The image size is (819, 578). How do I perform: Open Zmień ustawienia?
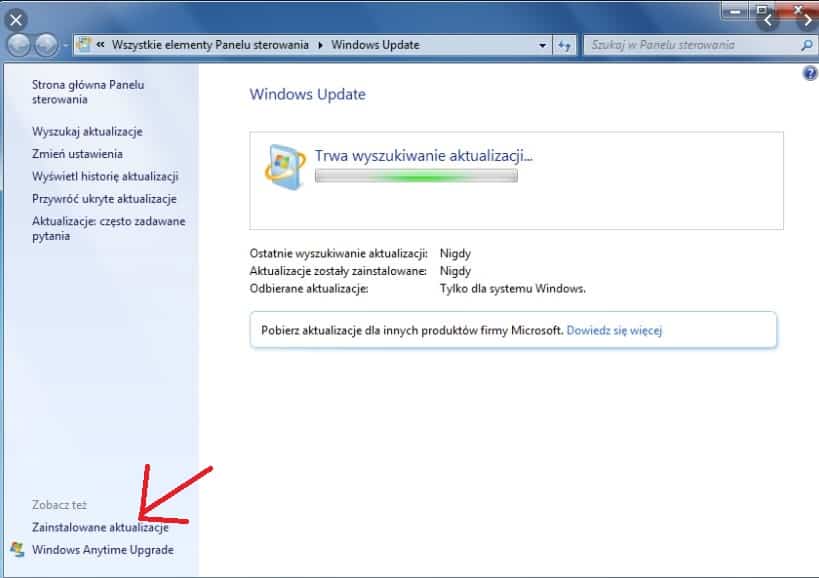pyautogui.click(x=77, y=154)
